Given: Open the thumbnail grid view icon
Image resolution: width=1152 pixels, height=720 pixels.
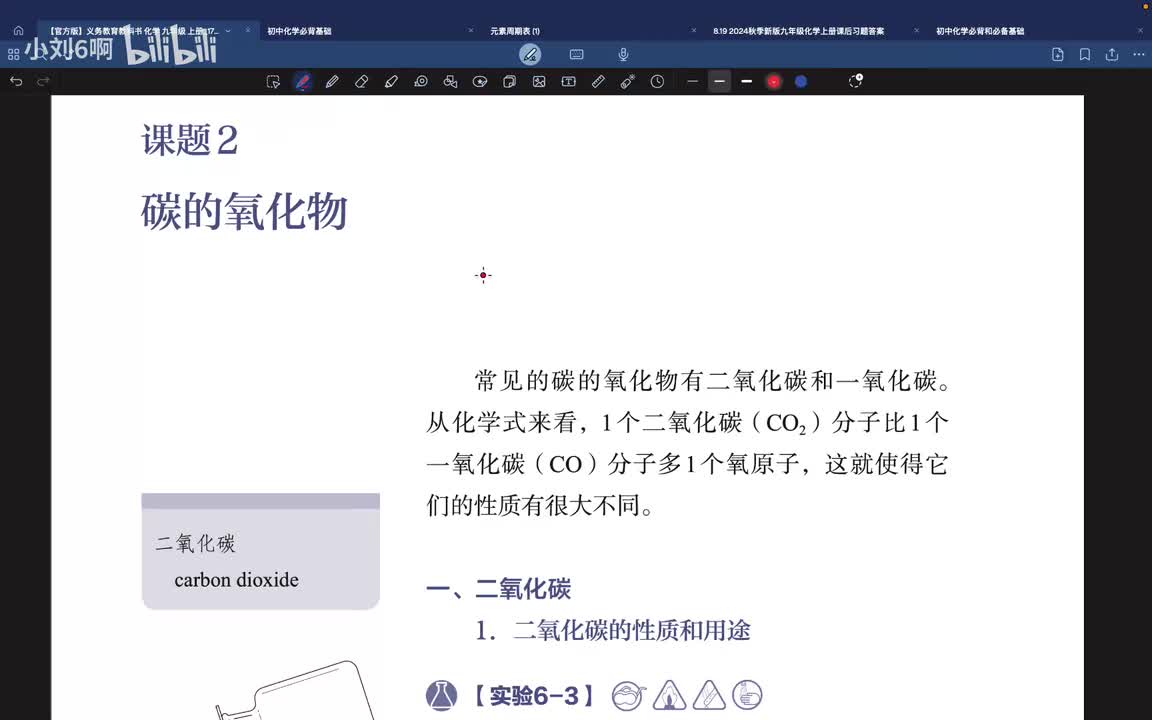Looking at the screenshot, I should click(x=13, y=54).
